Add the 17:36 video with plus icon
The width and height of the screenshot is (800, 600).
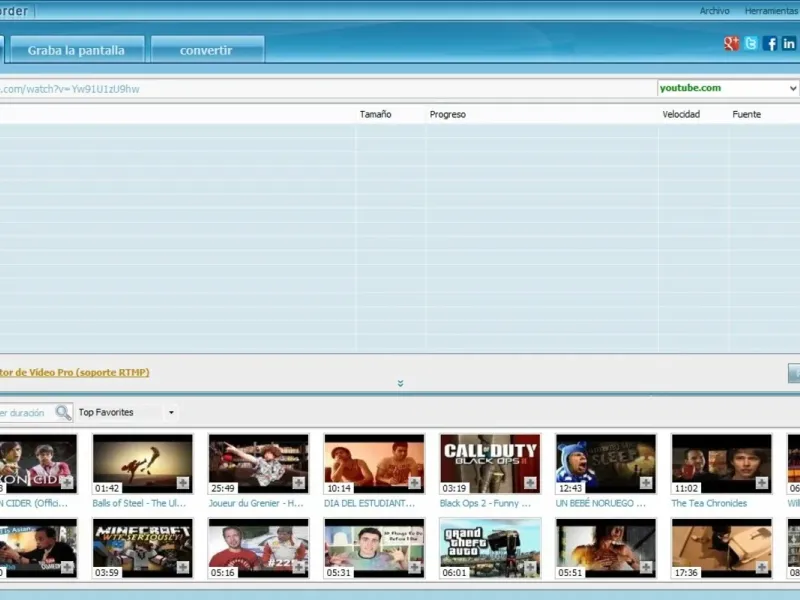click(762, 567)
